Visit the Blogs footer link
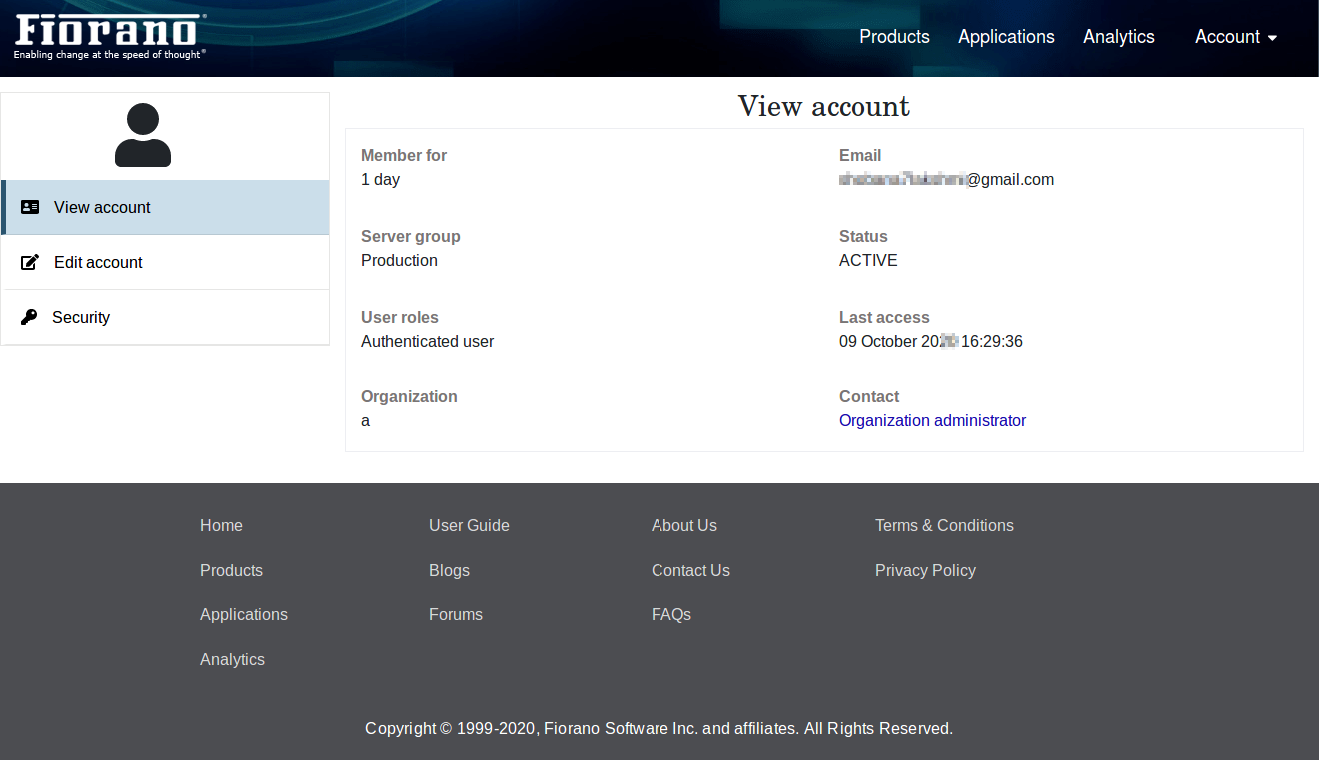This screenshot has height=761, width=1320. tap(449, 571)
